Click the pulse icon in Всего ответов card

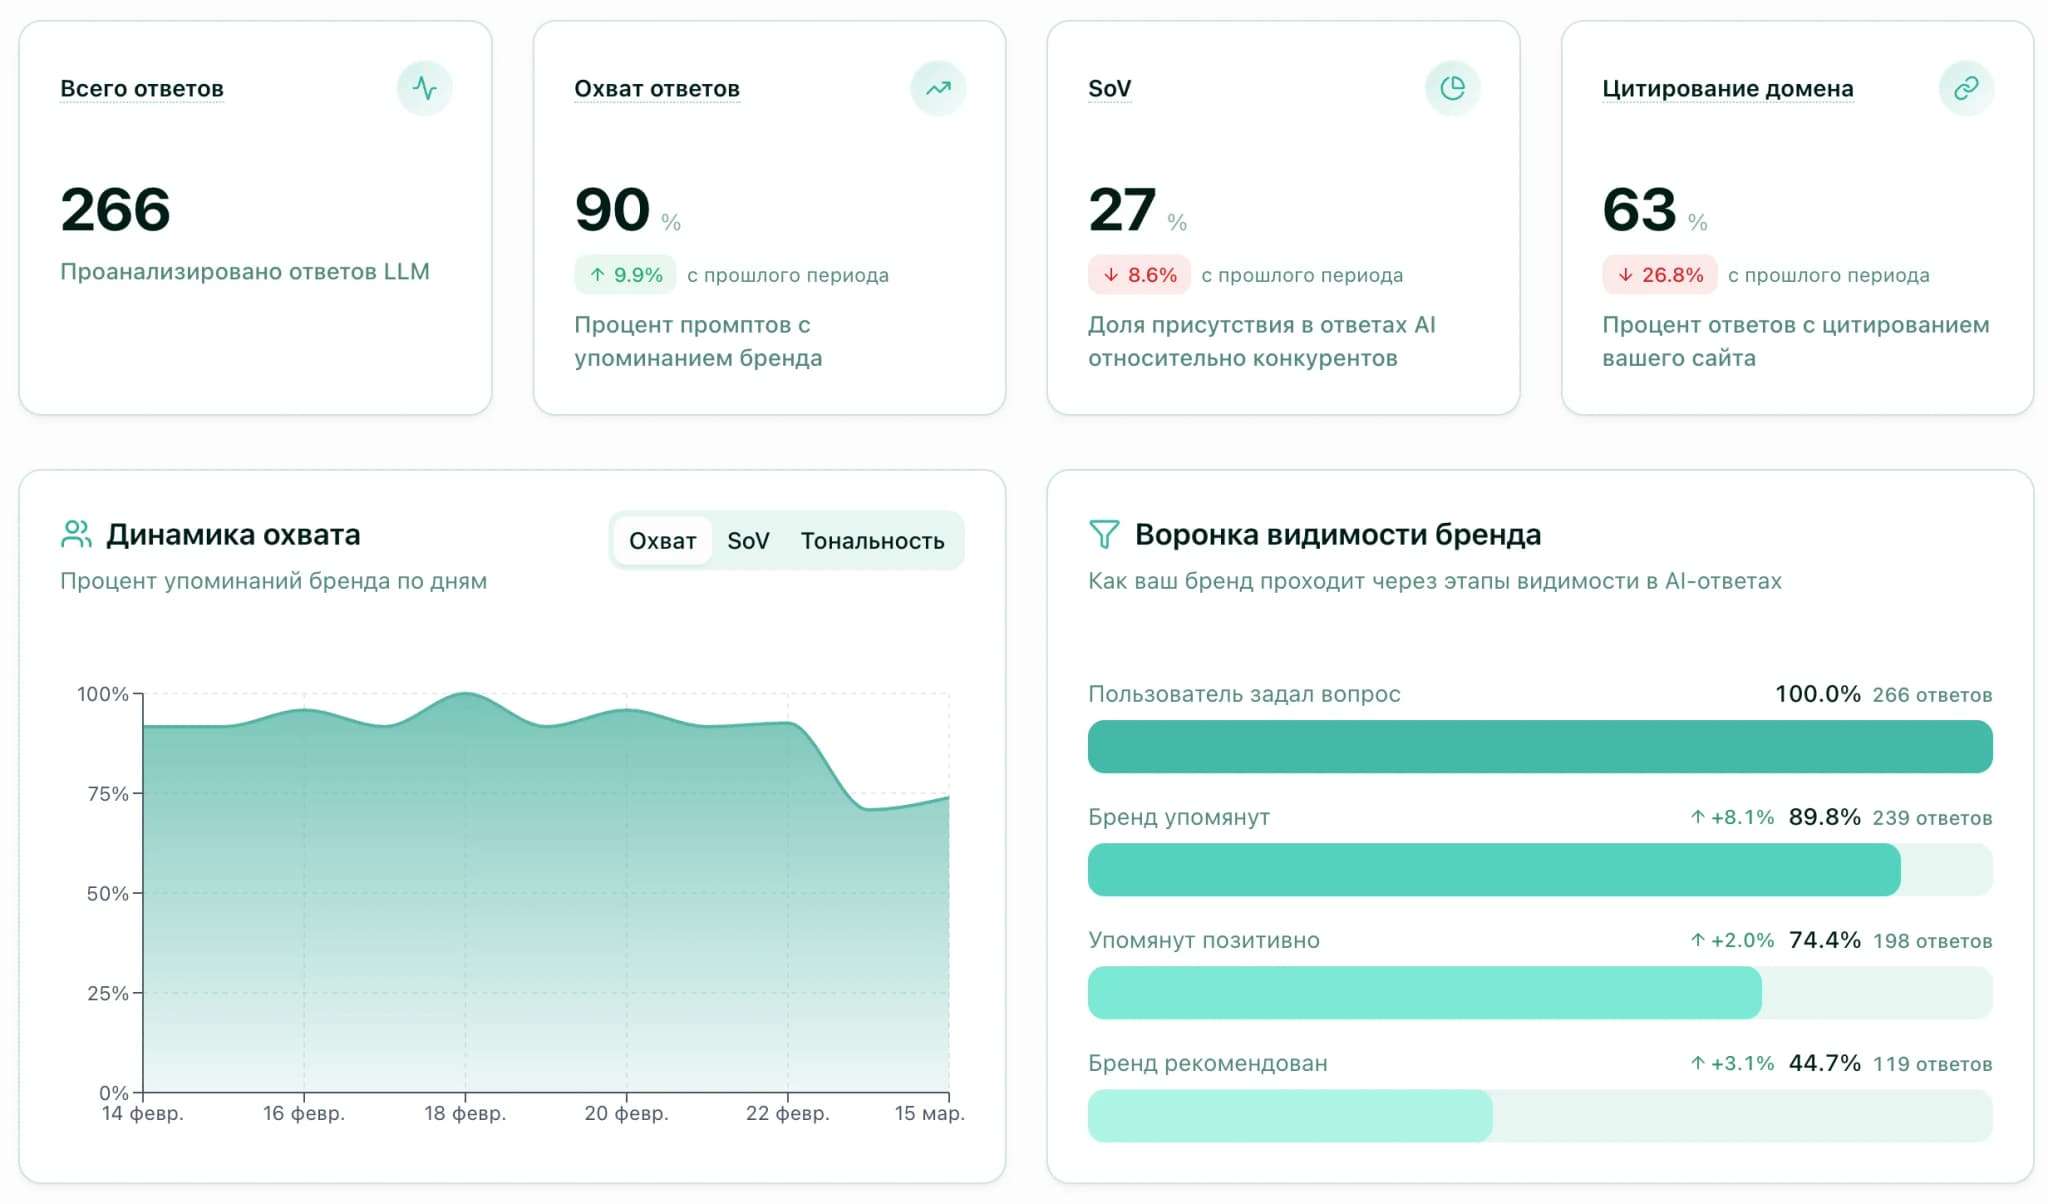coord(424,88)
